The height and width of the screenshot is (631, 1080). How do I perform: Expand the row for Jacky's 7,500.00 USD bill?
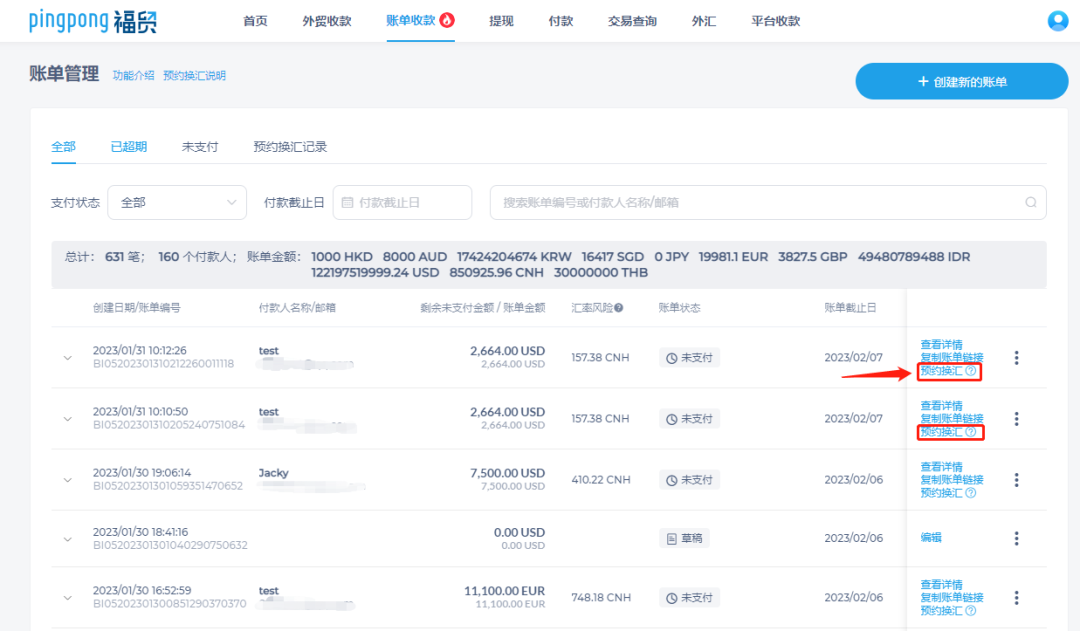pyautogui.click(x=67, y=480)
